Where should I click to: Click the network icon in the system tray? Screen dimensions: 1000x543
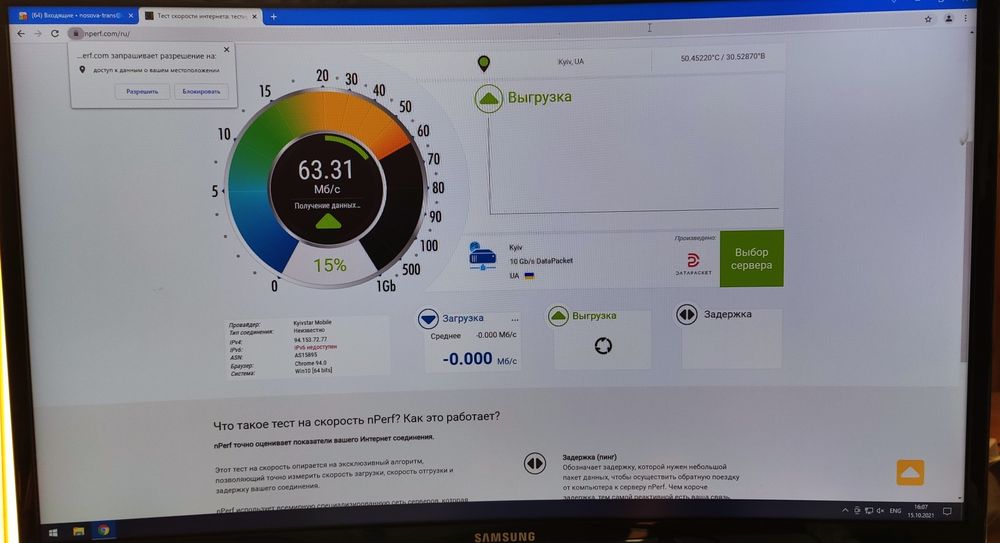[x=868, y=510]
